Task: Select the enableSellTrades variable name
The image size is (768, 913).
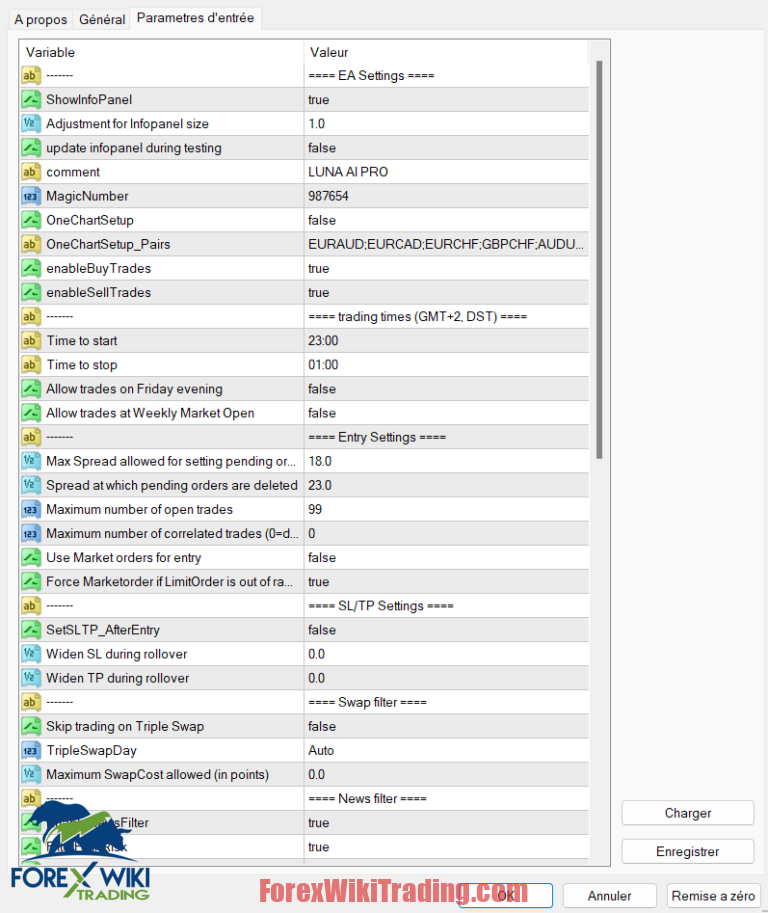Action: pos(98,292)
